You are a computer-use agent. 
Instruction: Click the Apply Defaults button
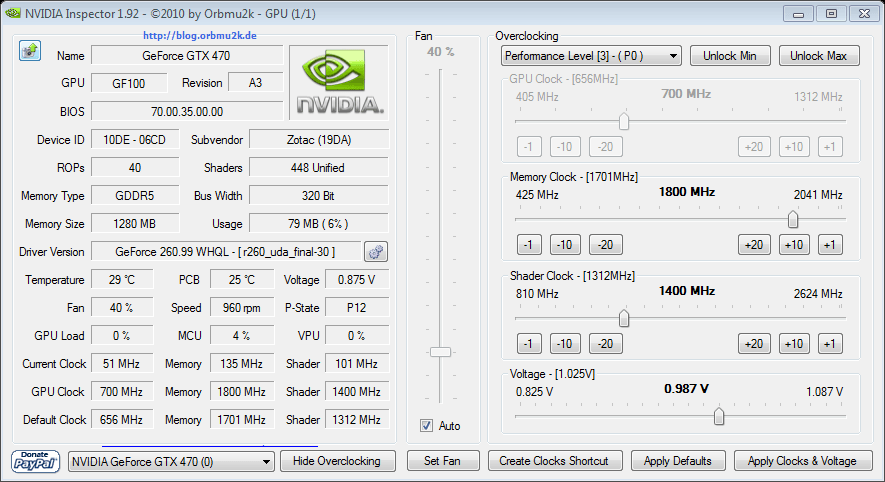[x=678, y=461]
